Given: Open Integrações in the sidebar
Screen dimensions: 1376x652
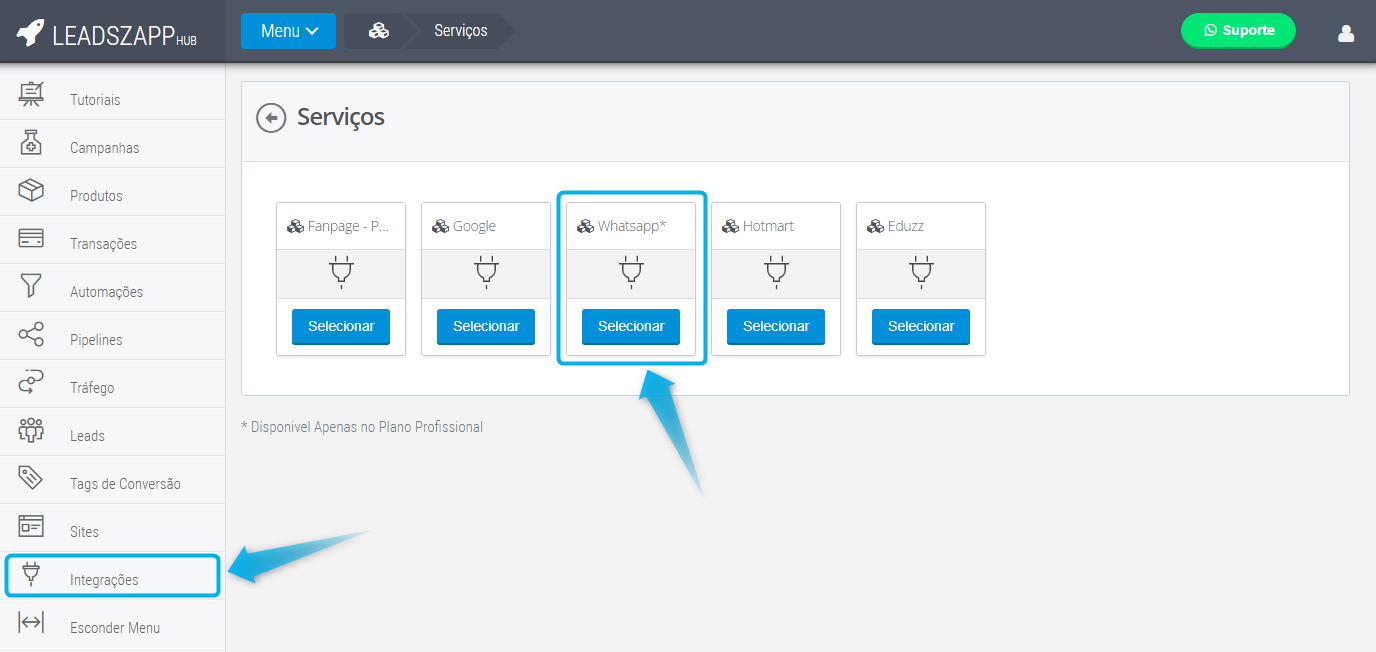Looking at the screenshot, I should (104, 580).
